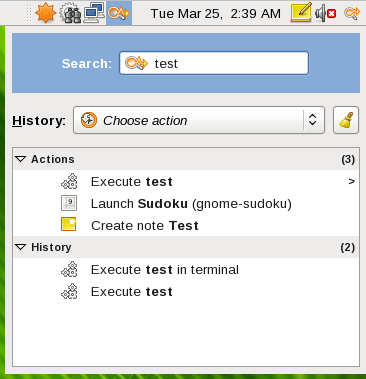Select Create note Test action

click(186, 226)
